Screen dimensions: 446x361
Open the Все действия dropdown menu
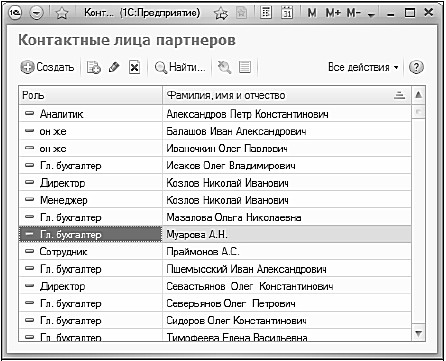point(363,67)
